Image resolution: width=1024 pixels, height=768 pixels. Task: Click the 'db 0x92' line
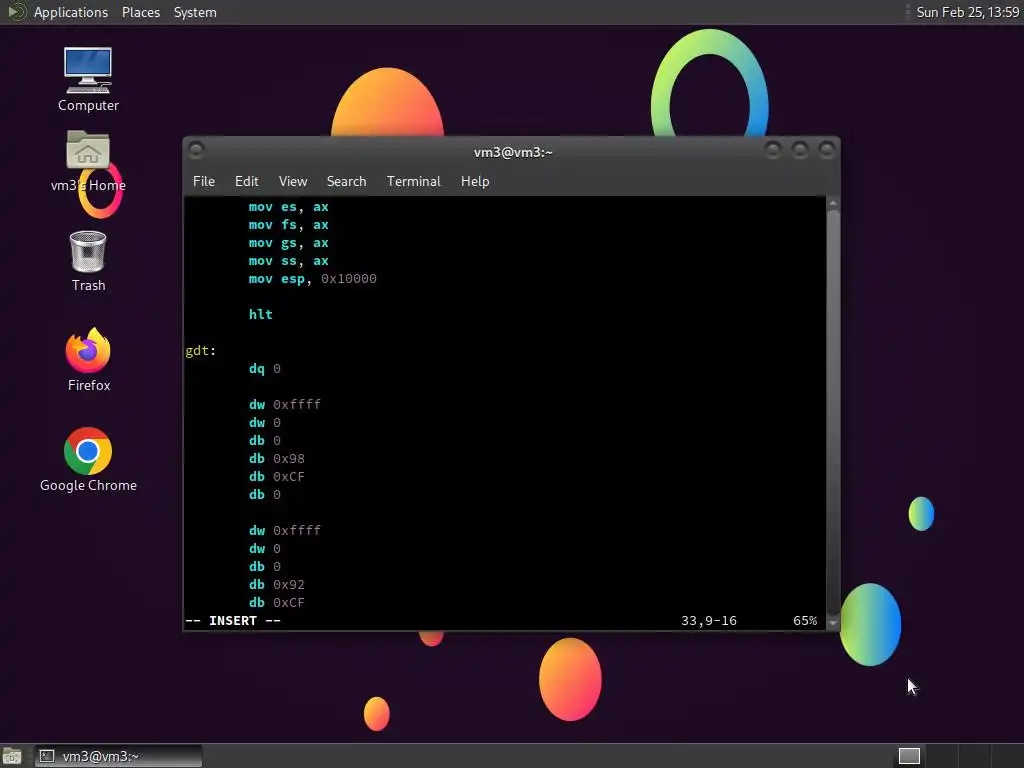[x=276, y=584]
